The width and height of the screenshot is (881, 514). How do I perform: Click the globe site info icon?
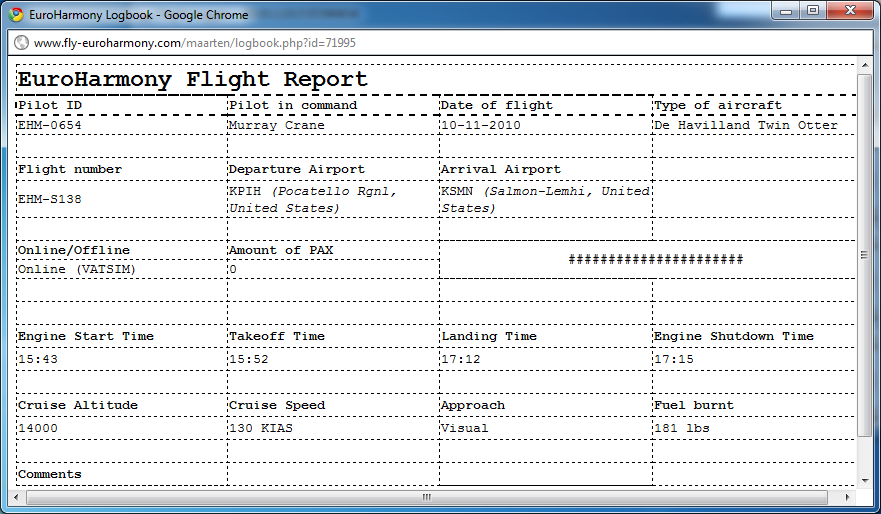coord(20,43)
